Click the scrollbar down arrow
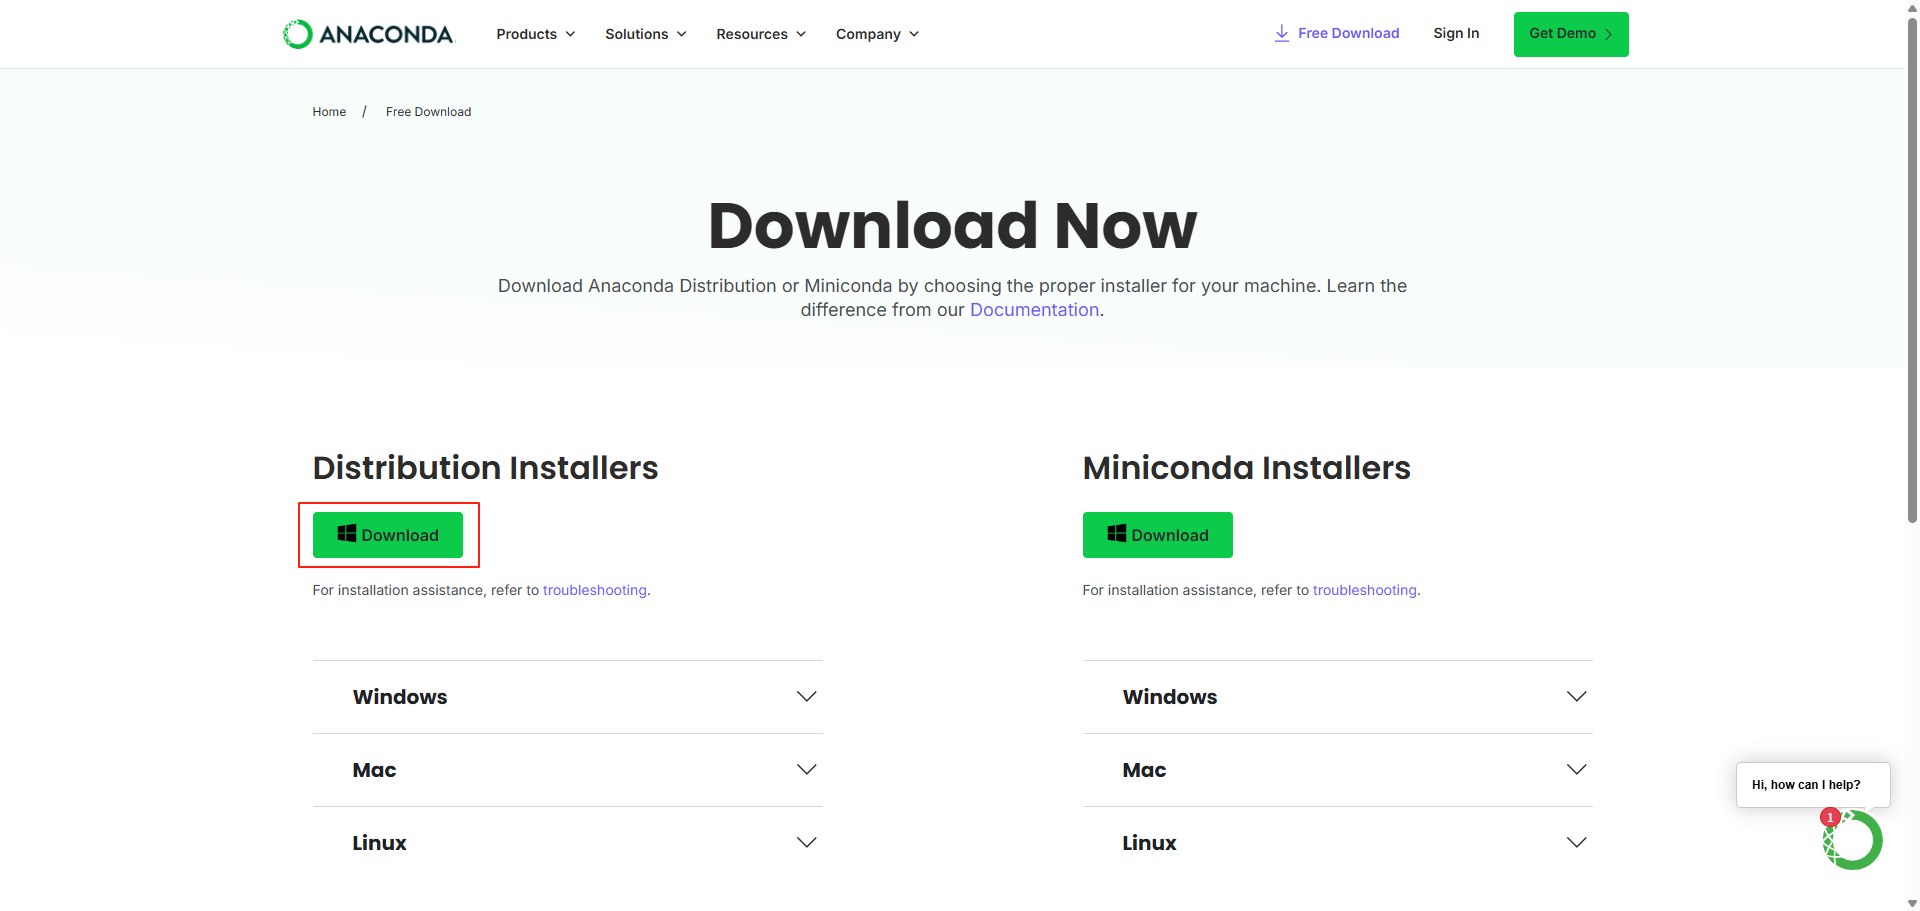This screenshot has width=1920, height=911. (1912, 903)
